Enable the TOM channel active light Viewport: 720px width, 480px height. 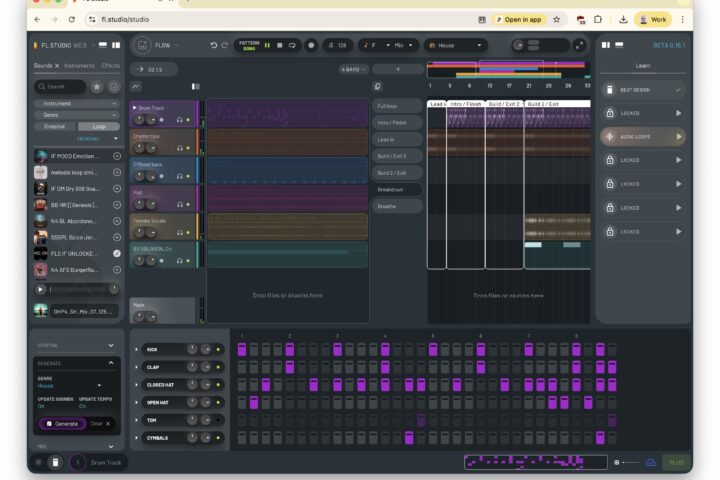[x=218, y=420]
